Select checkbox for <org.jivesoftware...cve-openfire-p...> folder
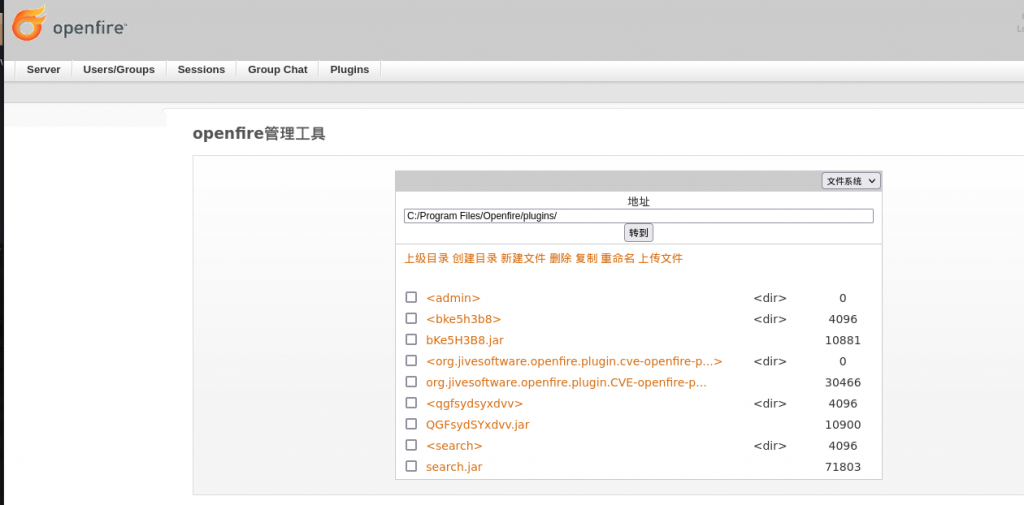Viewport: 1024px width, 505px height. (x=411, y=361)
